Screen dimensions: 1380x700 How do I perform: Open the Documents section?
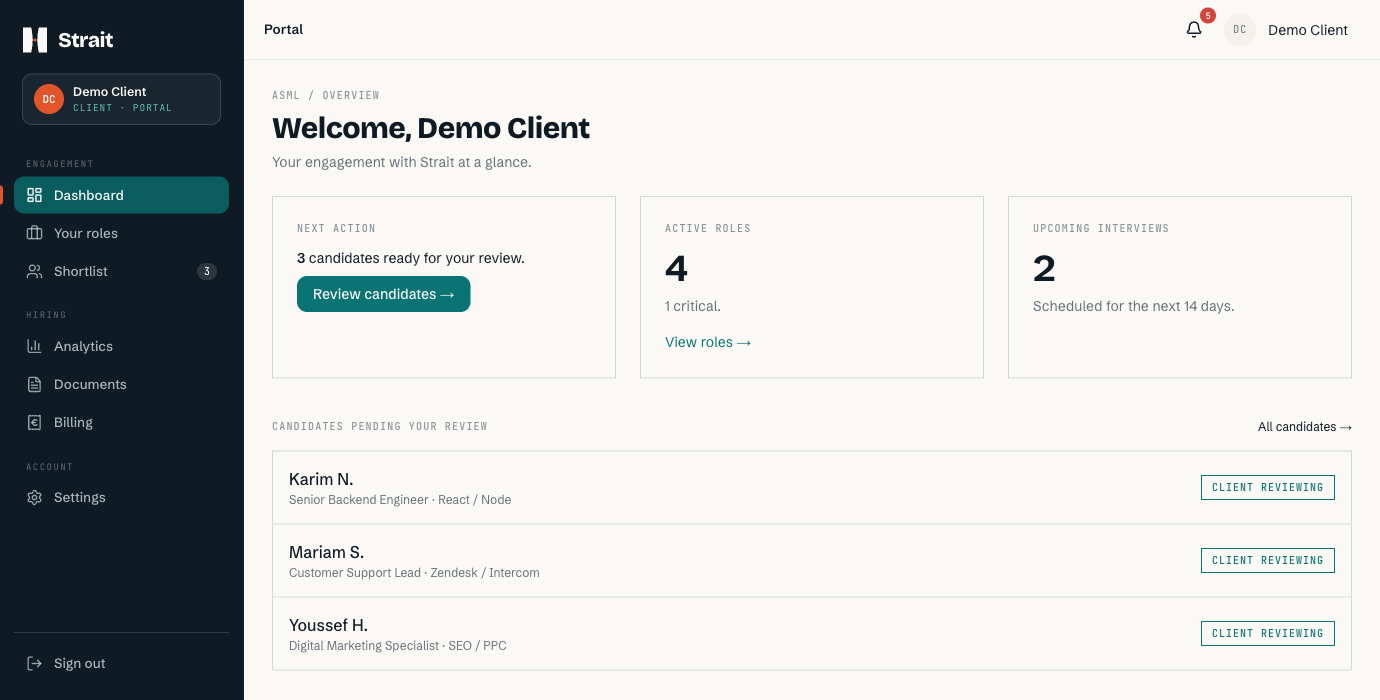(x=121, y=384)
